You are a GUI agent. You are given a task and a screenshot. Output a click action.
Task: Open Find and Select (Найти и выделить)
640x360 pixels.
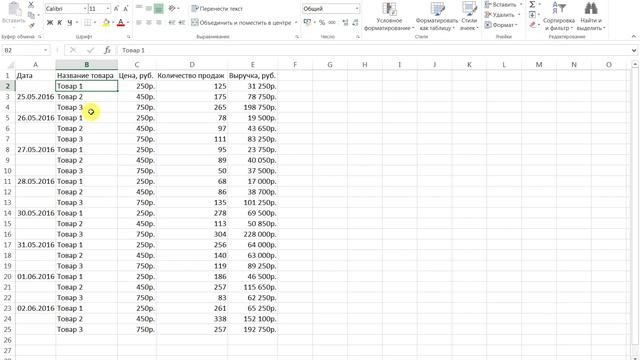tap(591, 16)
